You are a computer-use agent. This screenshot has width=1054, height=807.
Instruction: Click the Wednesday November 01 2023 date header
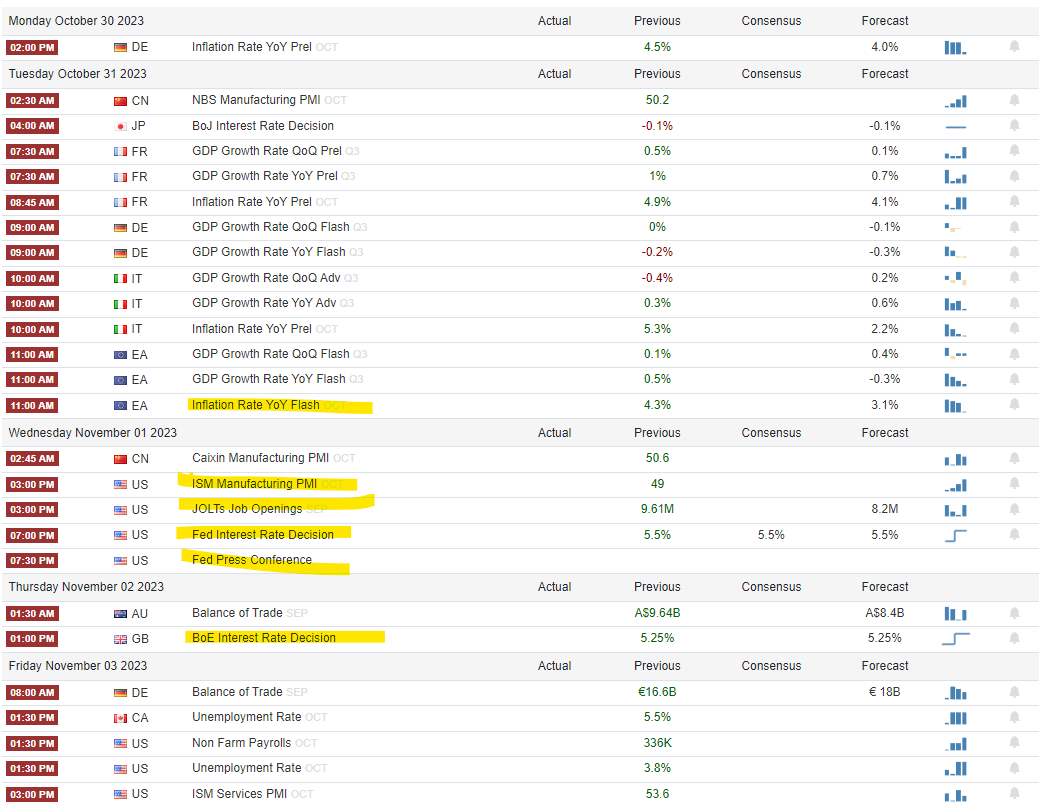(93, 433)
